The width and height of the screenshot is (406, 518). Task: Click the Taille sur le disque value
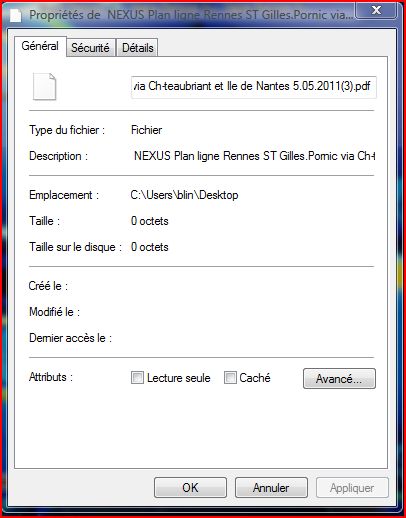(150, 247)
